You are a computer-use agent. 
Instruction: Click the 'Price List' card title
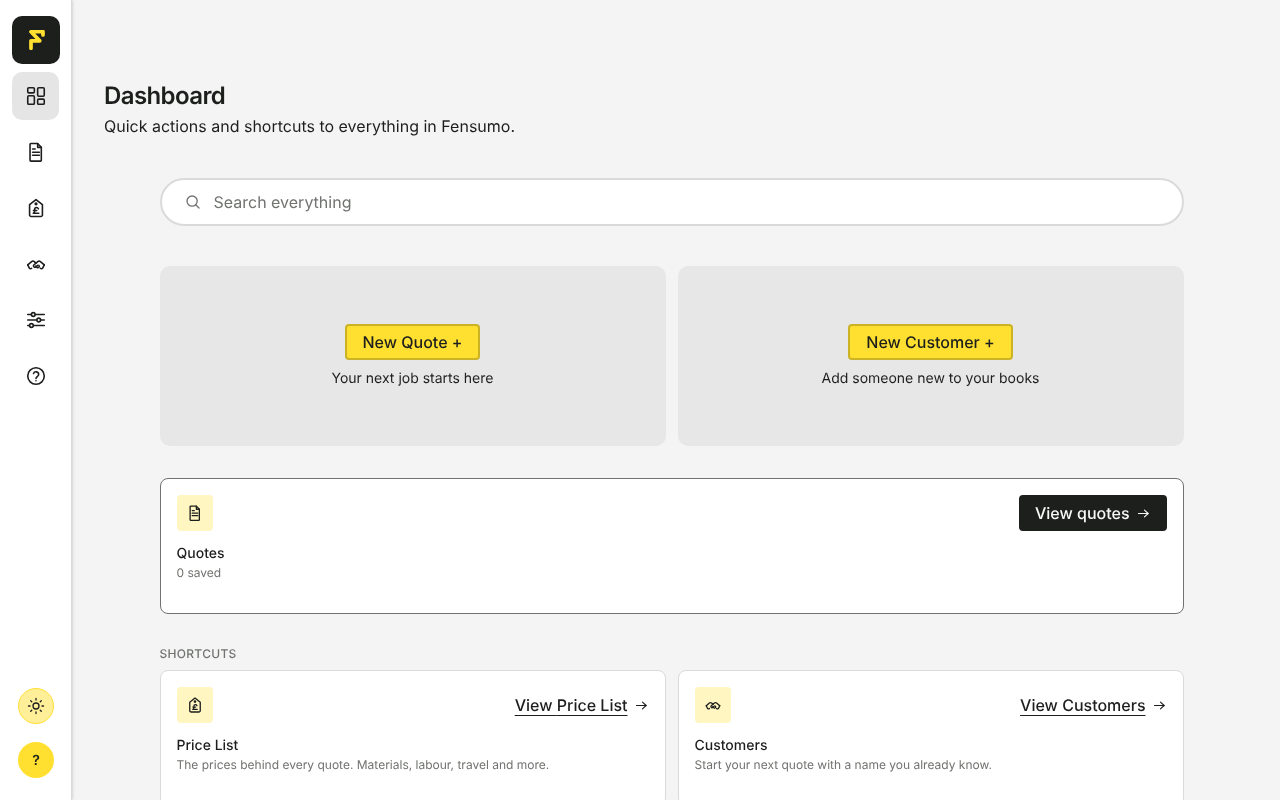tap(208, 745)
